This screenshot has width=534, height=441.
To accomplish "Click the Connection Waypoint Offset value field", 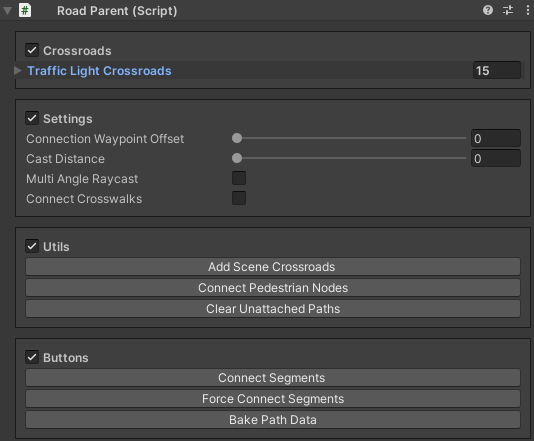I will pos(496,138).
